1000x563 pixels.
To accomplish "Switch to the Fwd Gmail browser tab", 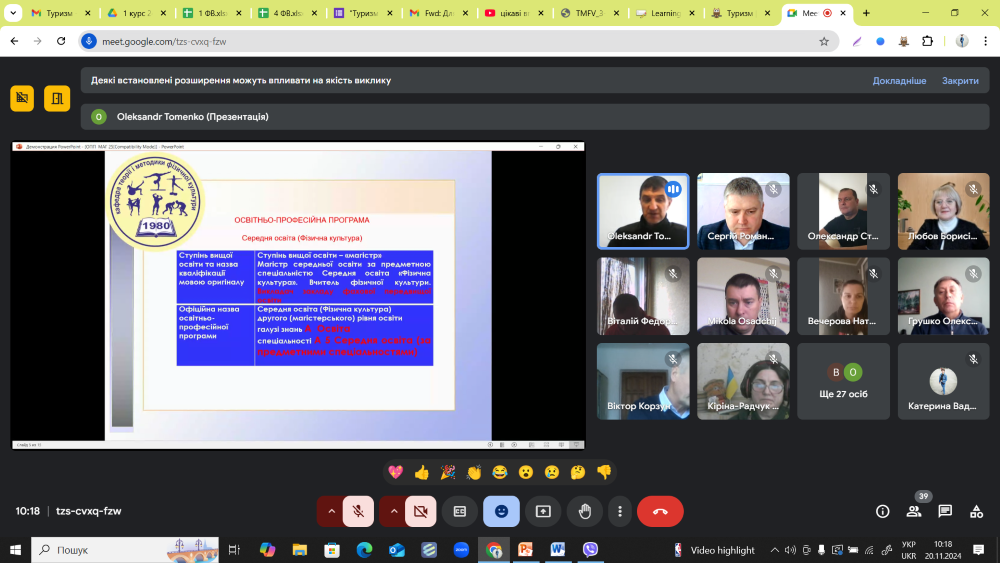I will point(436,13).
